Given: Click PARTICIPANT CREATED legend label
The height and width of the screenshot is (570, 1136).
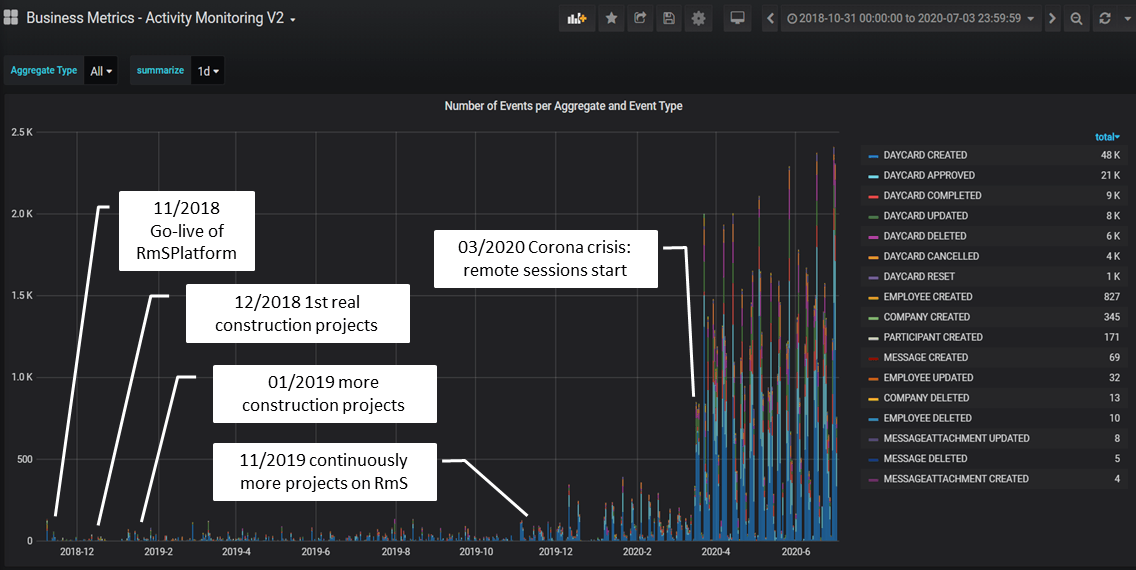Looking at the screenshot, I should [932, 338].
